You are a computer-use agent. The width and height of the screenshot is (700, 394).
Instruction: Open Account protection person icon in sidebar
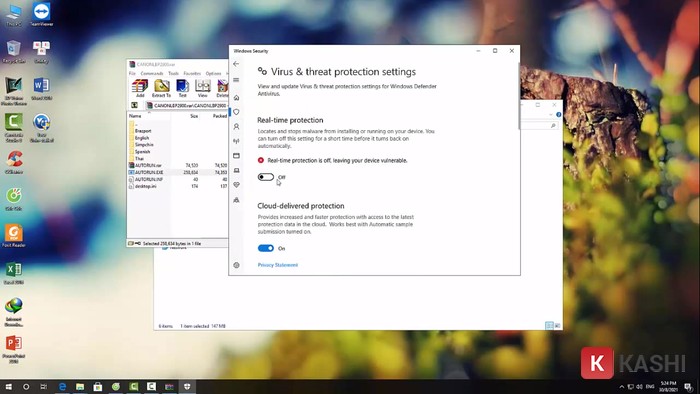coord(236,127)
